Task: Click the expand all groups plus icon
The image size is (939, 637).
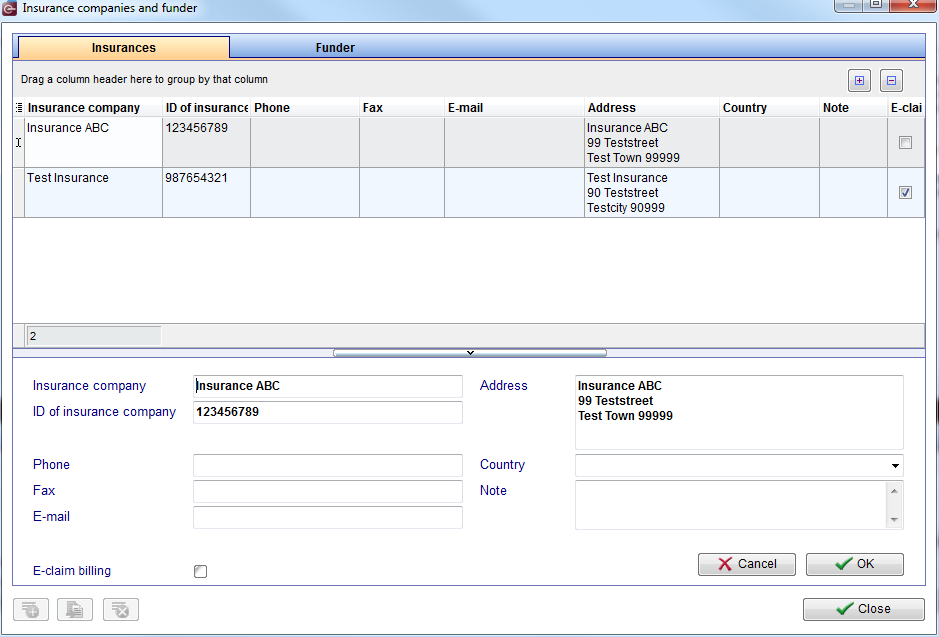Action: (x=859, y=80)
